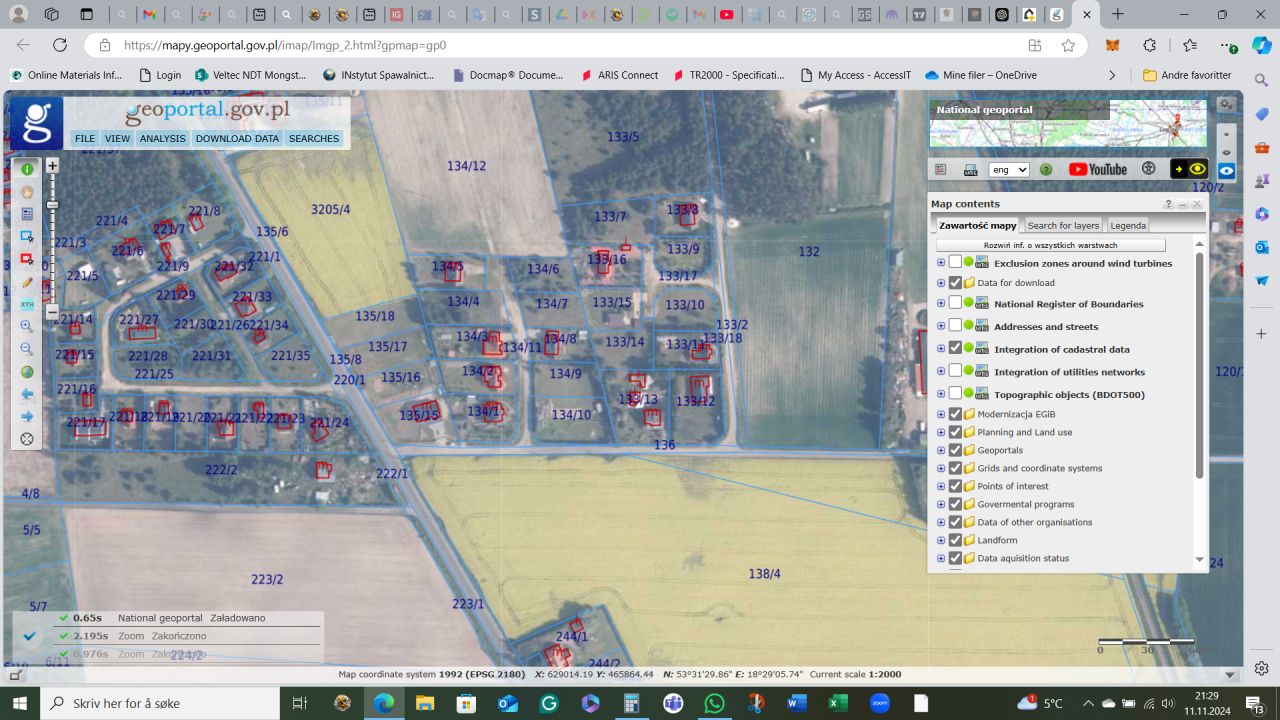Open accessibility wheel icon in top panel

pyautogui.click(x=1148, y=169)
